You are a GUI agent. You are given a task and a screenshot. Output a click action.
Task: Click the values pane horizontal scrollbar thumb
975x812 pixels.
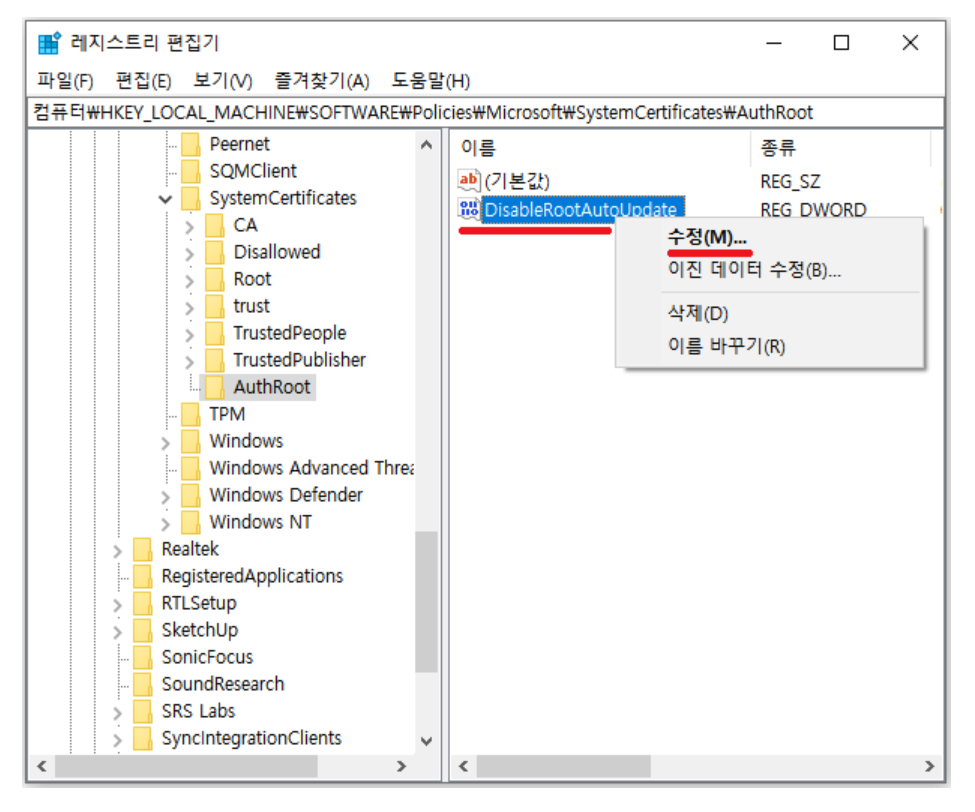click(563, 766)
